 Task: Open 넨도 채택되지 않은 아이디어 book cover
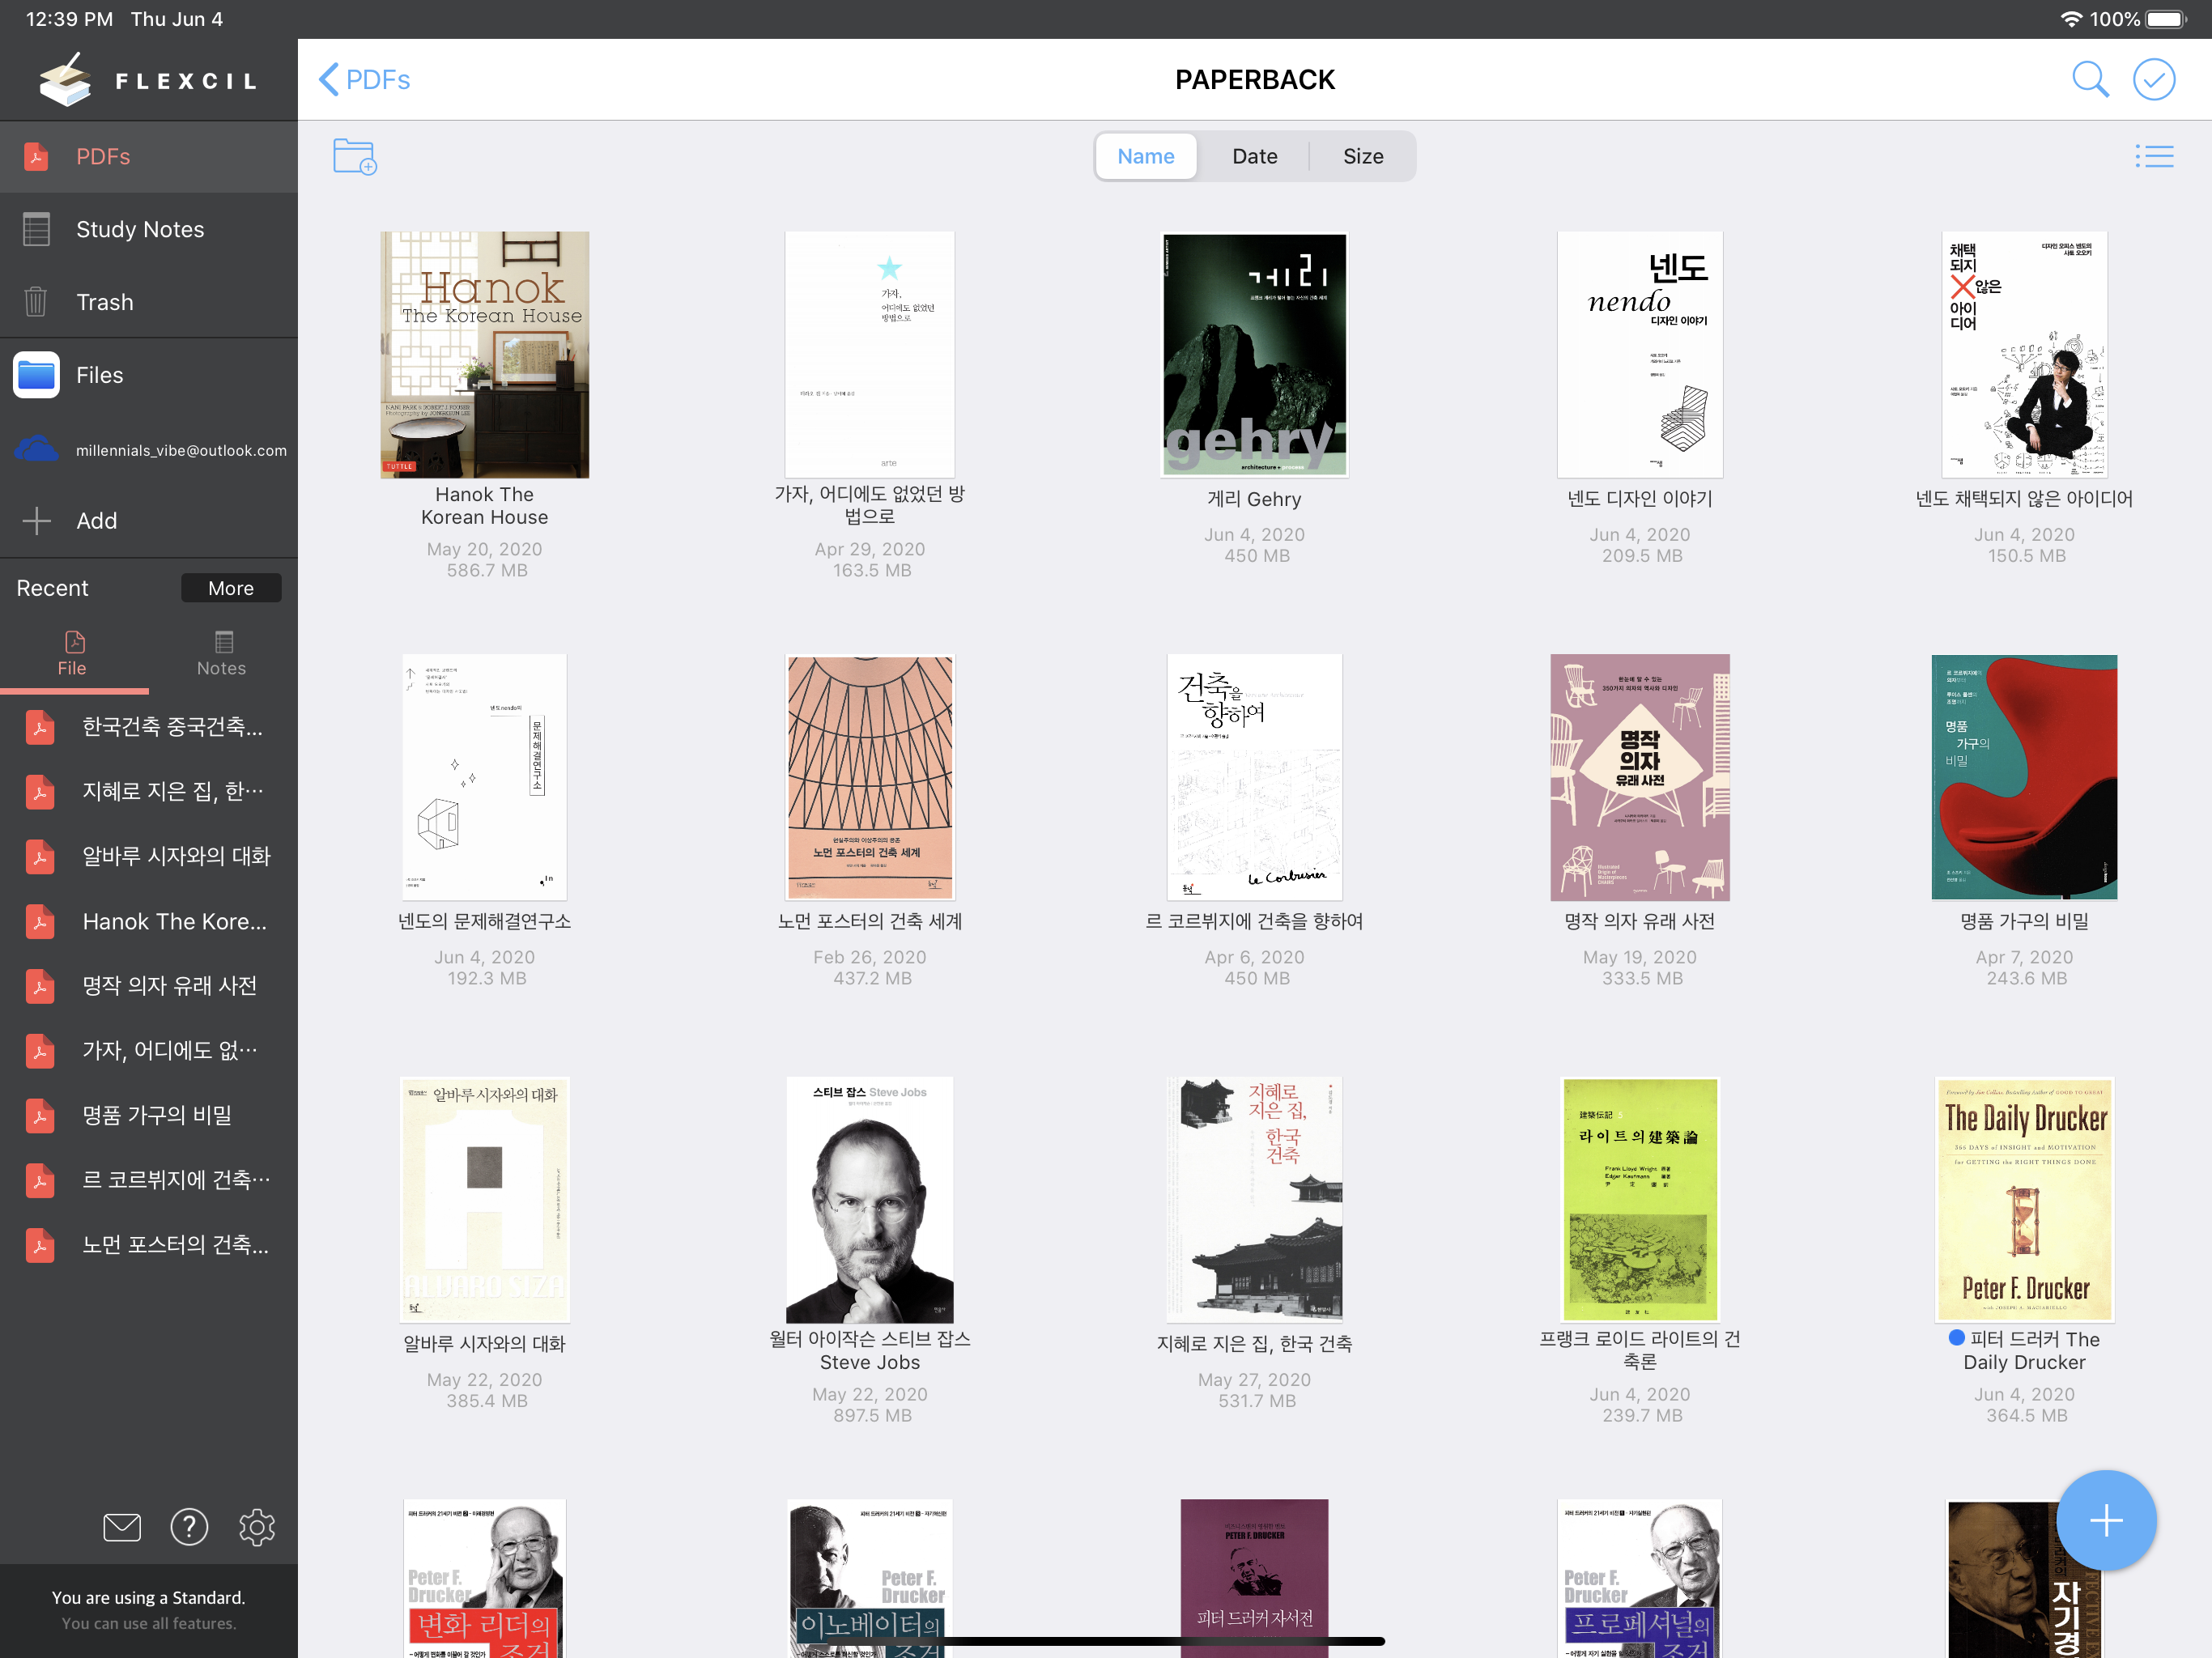point(2024,355)
